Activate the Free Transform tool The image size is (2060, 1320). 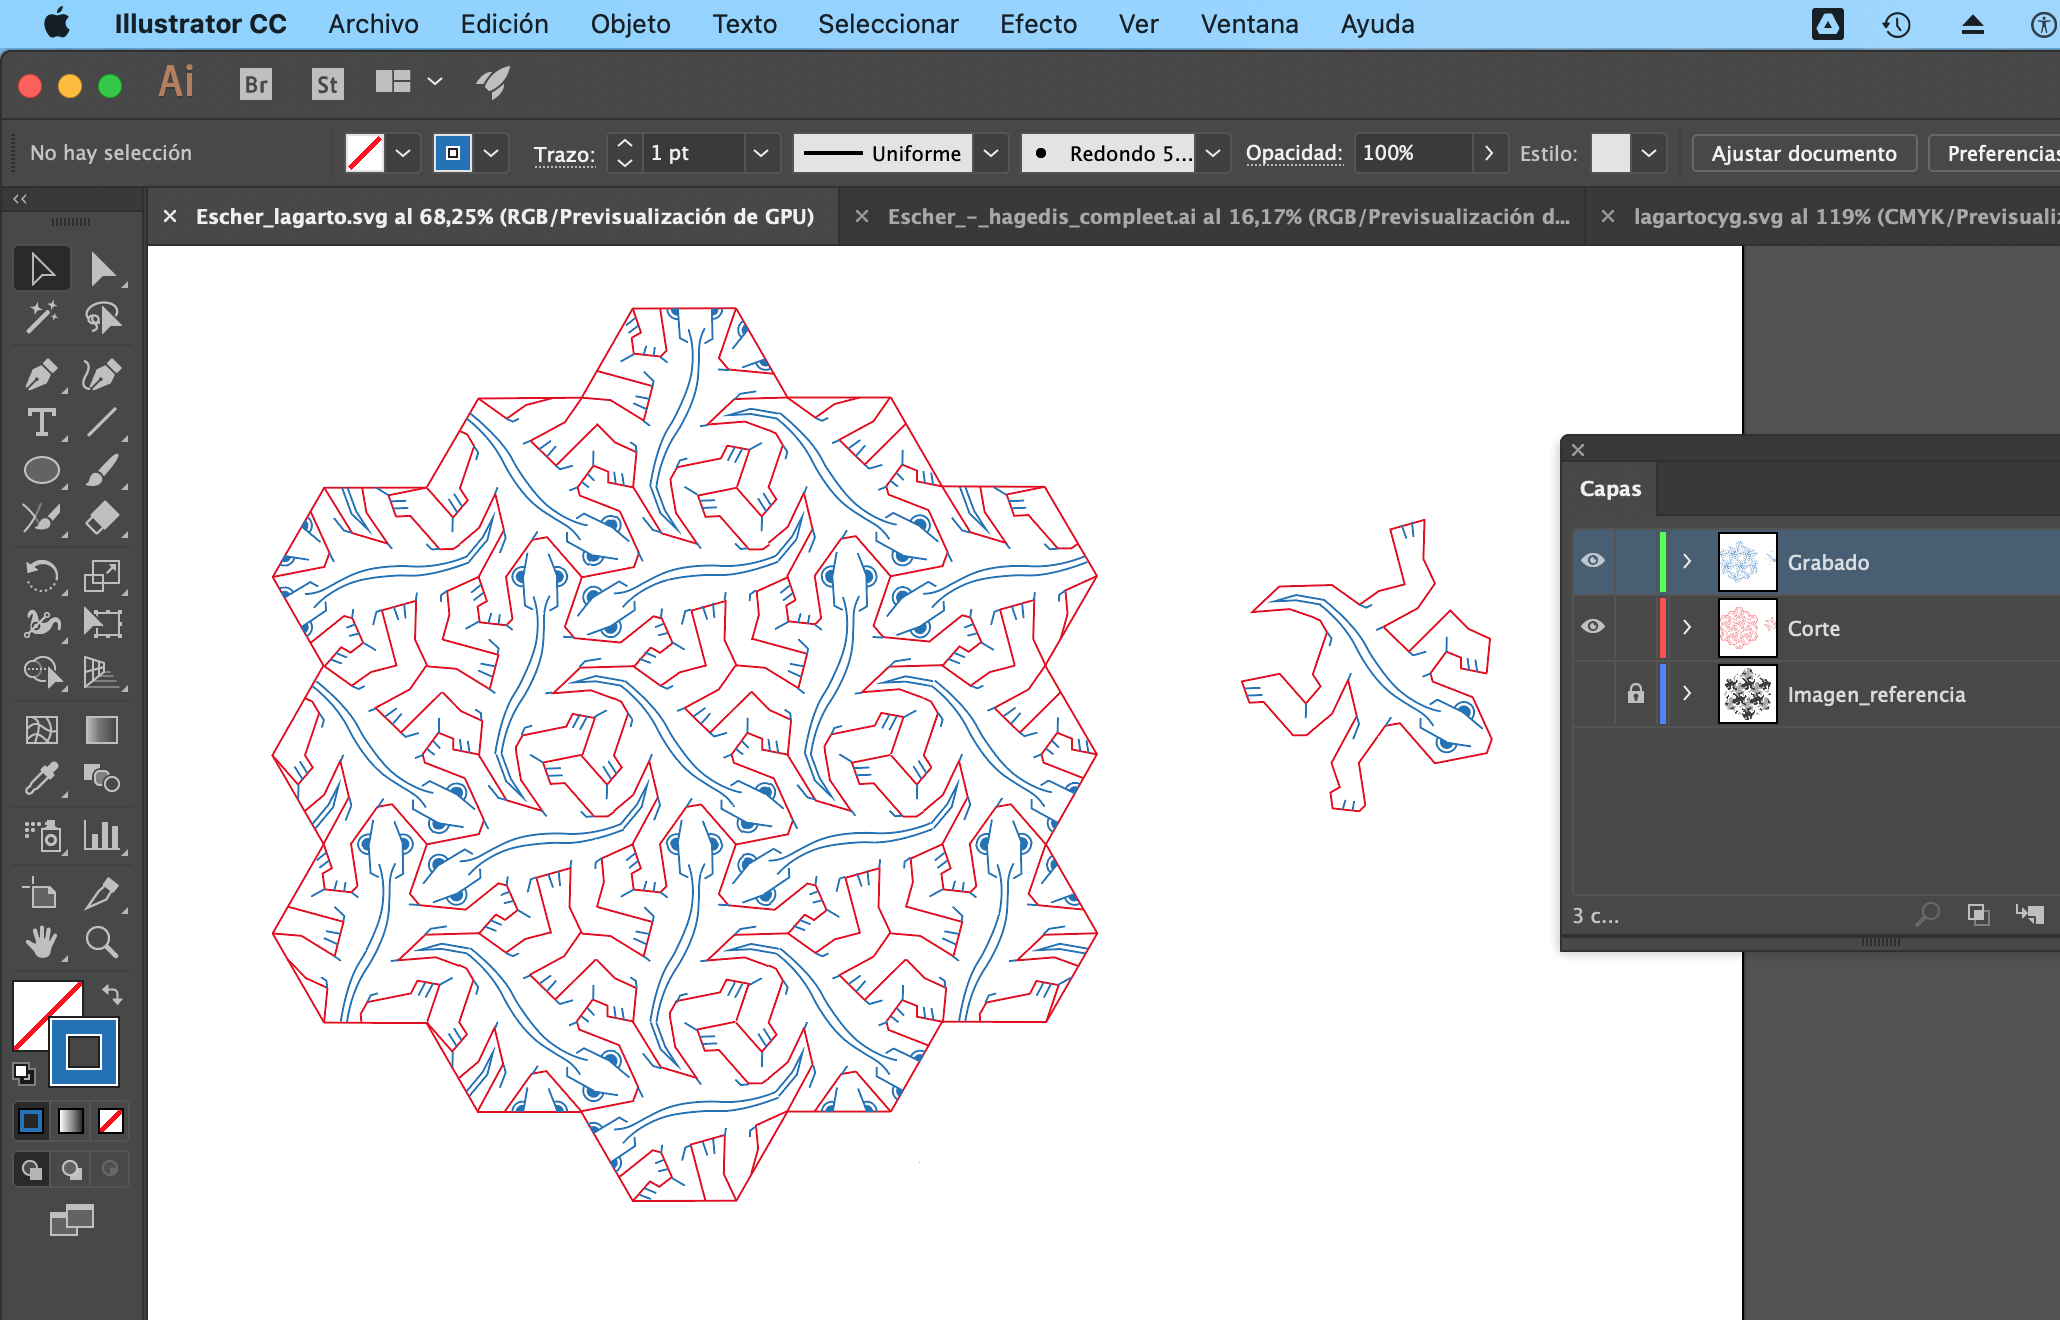[102, 624]
